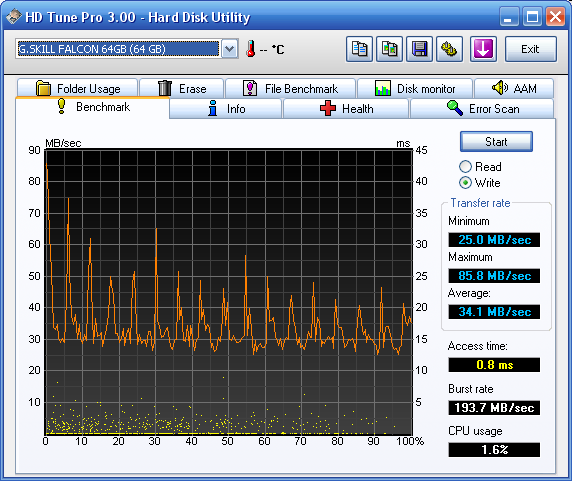The image size is (572, 481).
Task: Go to the Health tab
Action: 346,108
